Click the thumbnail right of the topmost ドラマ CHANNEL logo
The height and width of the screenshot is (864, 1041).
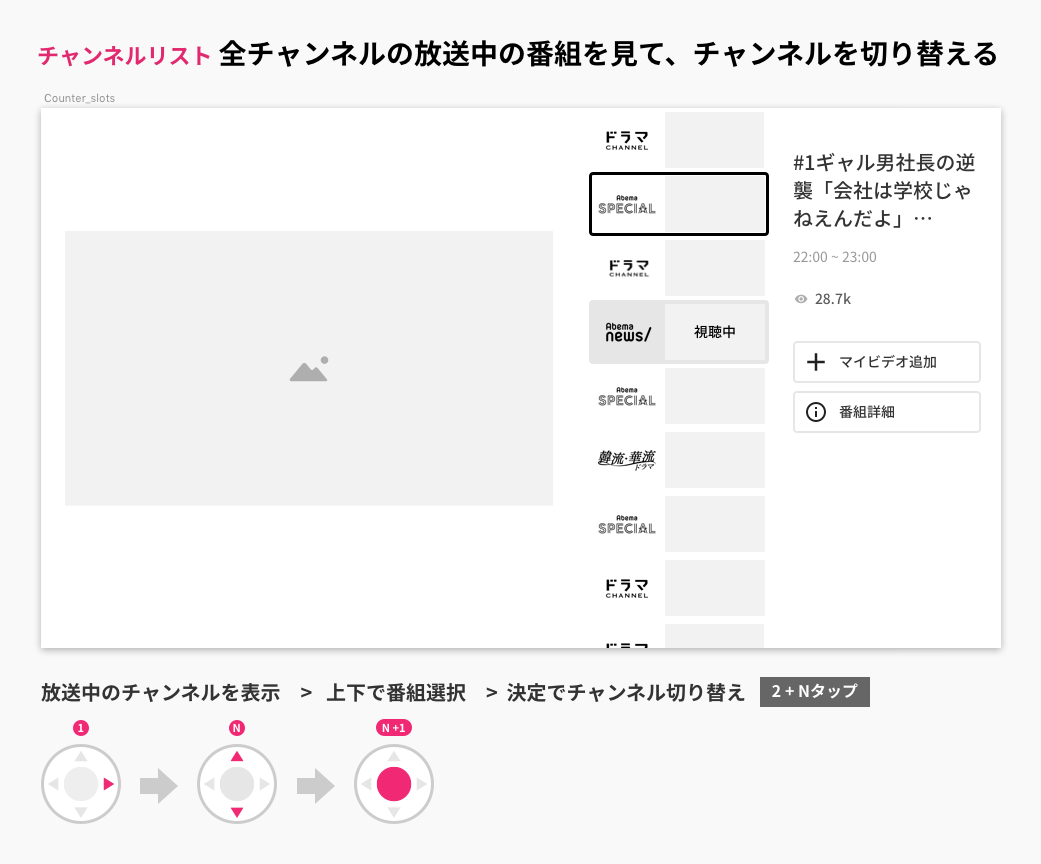715,140
